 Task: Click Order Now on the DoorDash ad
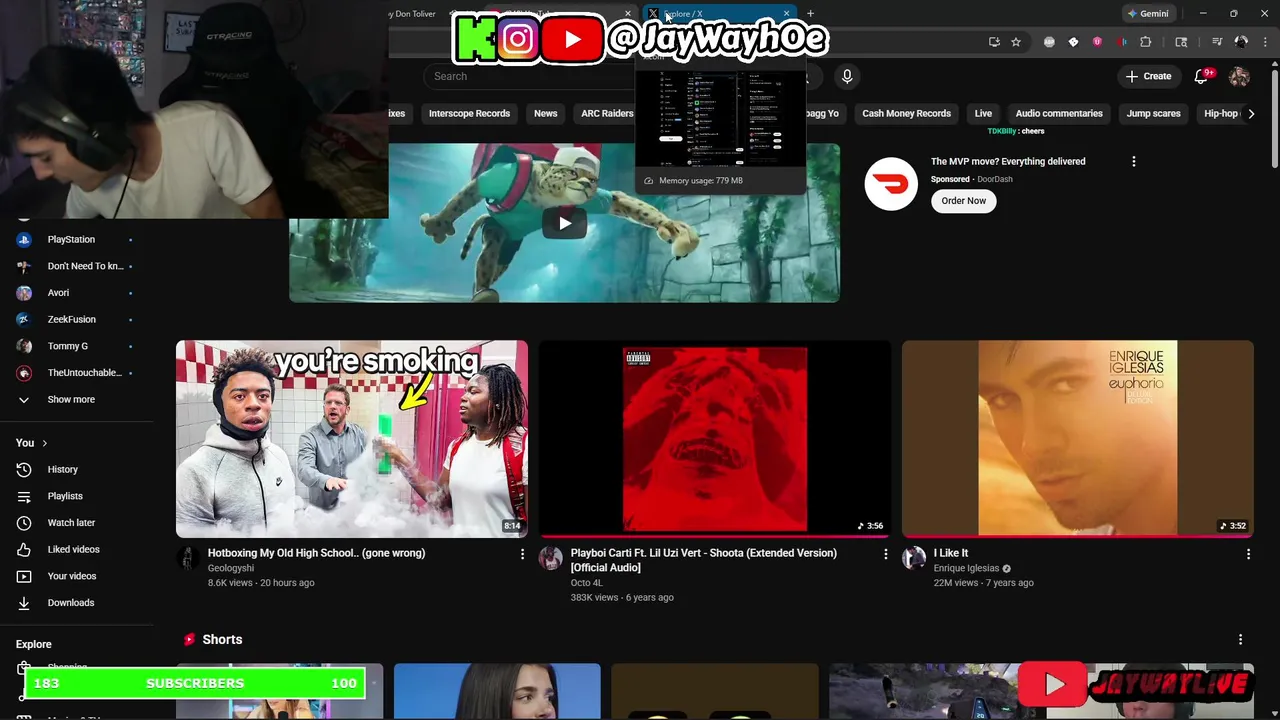pyautogui.click(x=963, y=201)
